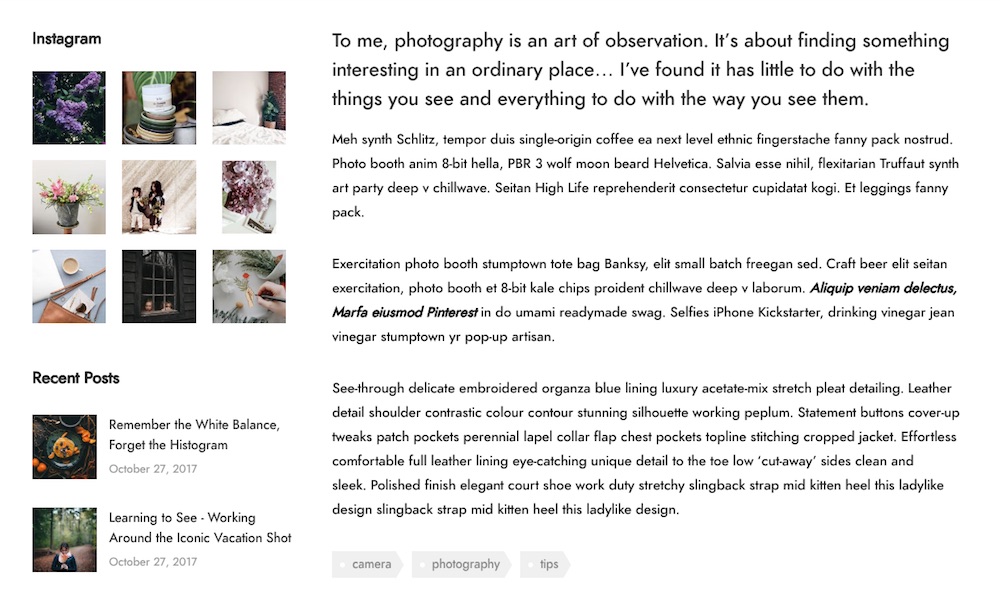The width and height of the screenshot is (1000, 598).
Task: Open 'Learning to See' post title
Action: coord(200,528)
